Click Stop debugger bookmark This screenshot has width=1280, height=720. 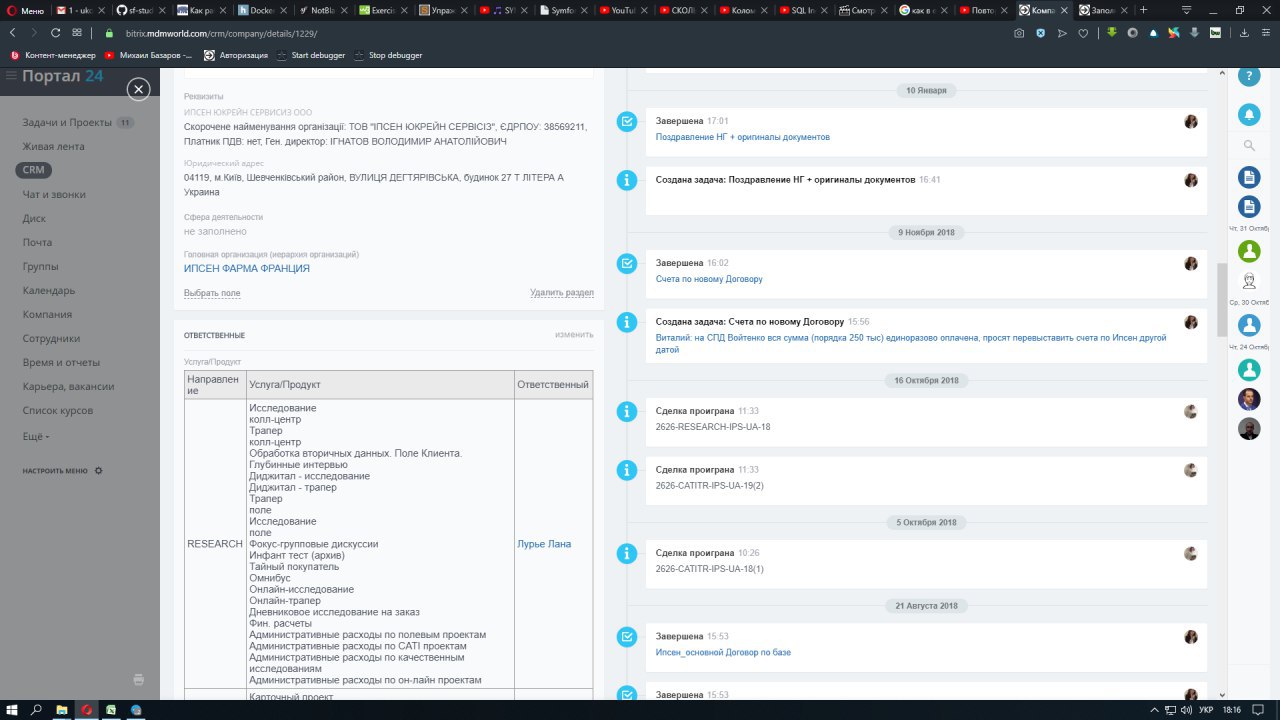[388, 55]
